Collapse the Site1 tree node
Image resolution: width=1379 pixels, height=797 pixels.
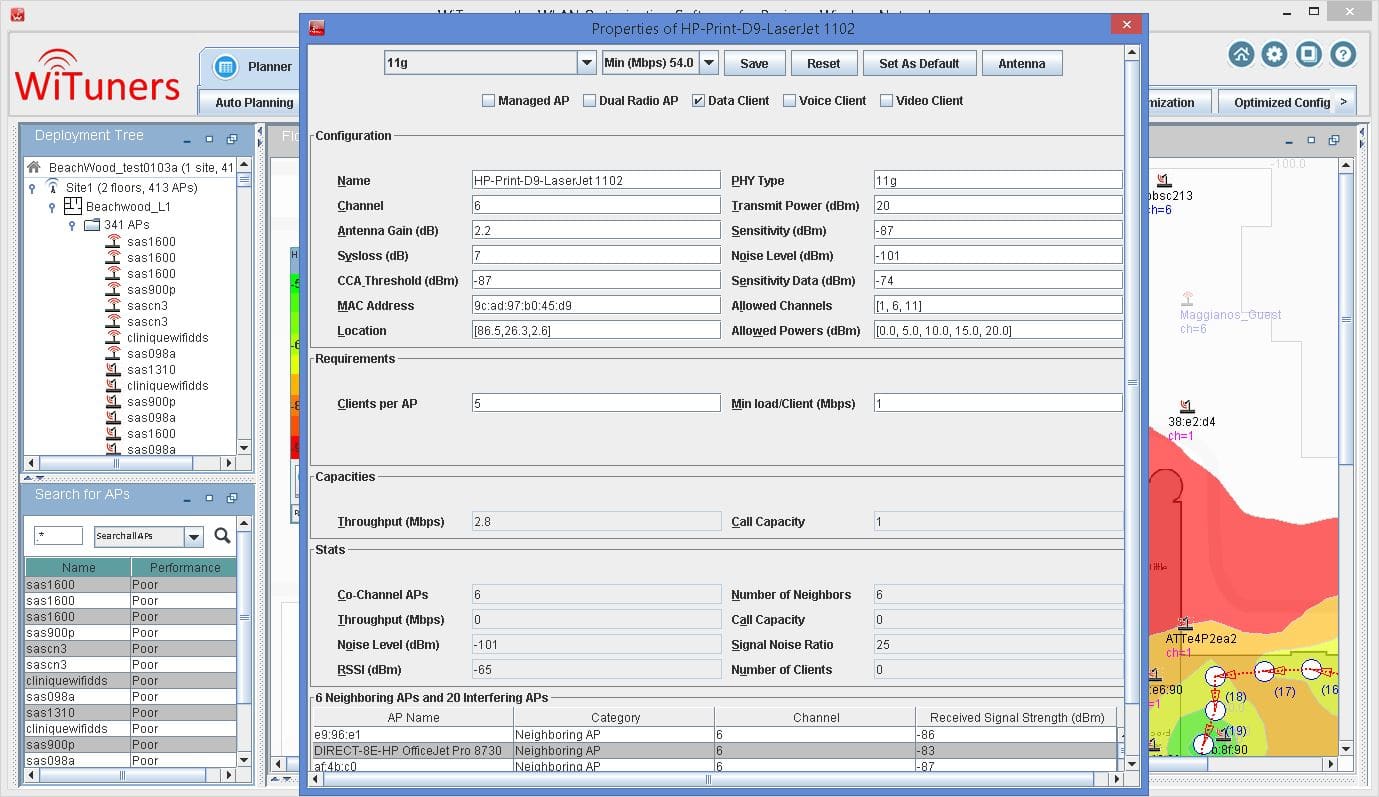(x=32, y=188)
